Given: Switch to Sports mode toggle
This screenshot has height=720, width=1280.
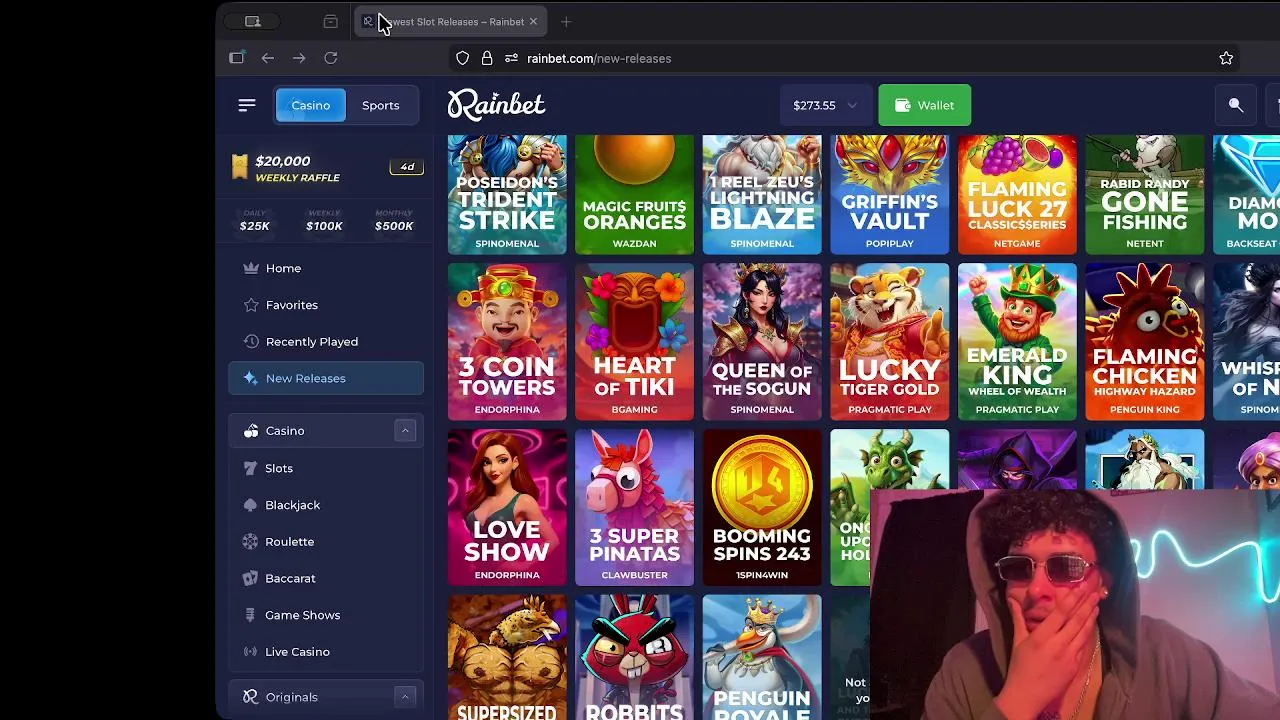Looking at the screenshot, I should [380, 105].
